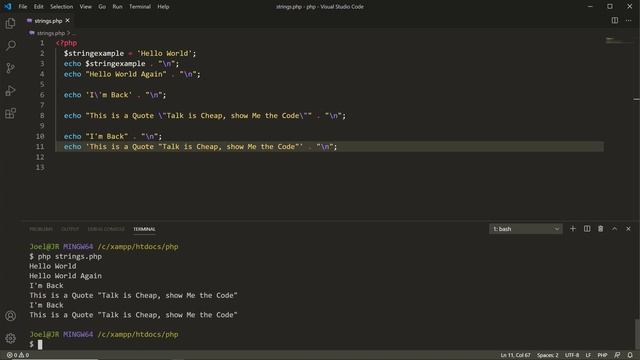Screen dimensions: 640x360
Task: Open notifications bell in status bar
Action: (630, 355)
